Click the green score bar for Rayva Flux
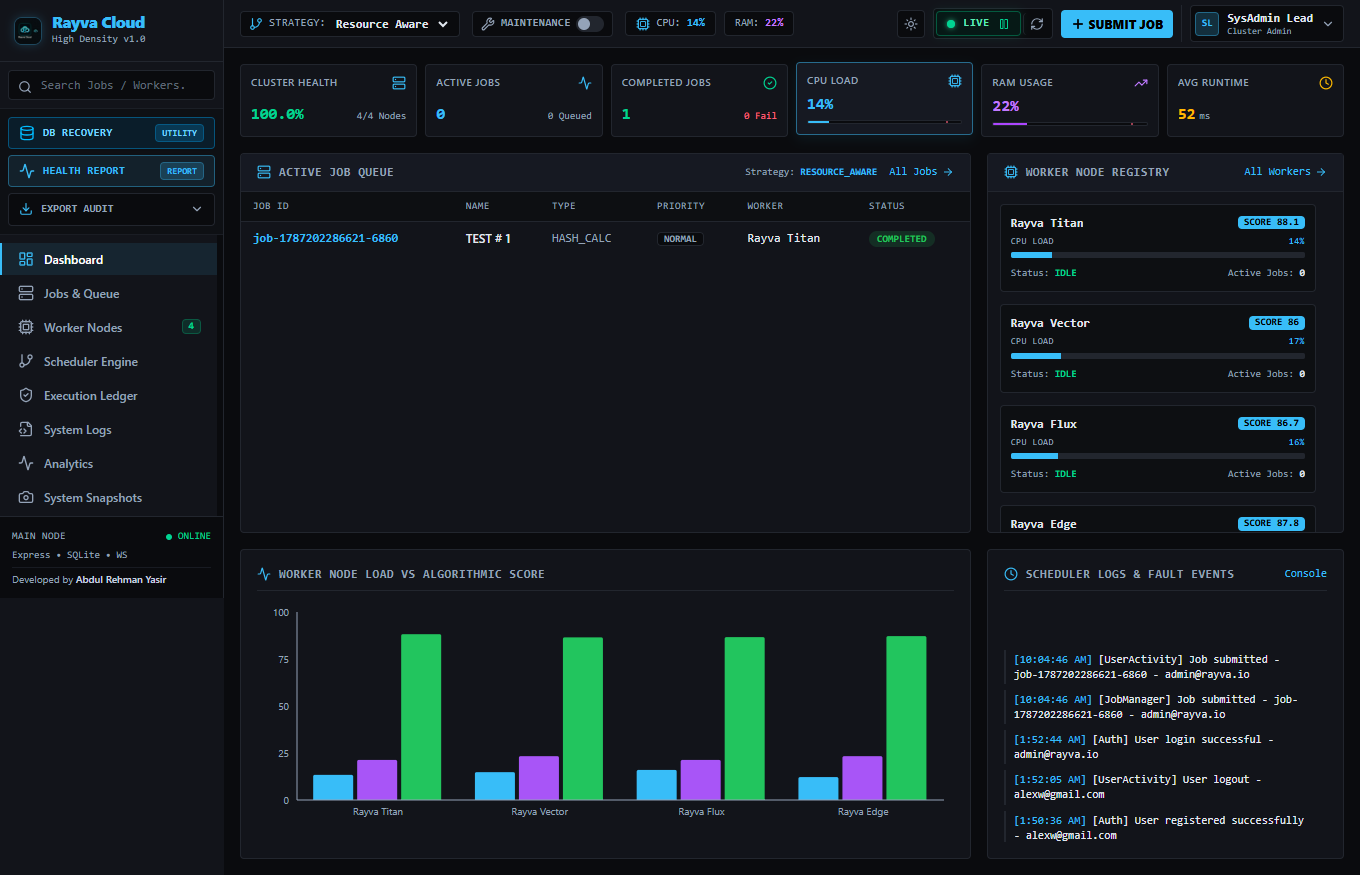This screenshot has width=1360, height=875. click(744, 718)
